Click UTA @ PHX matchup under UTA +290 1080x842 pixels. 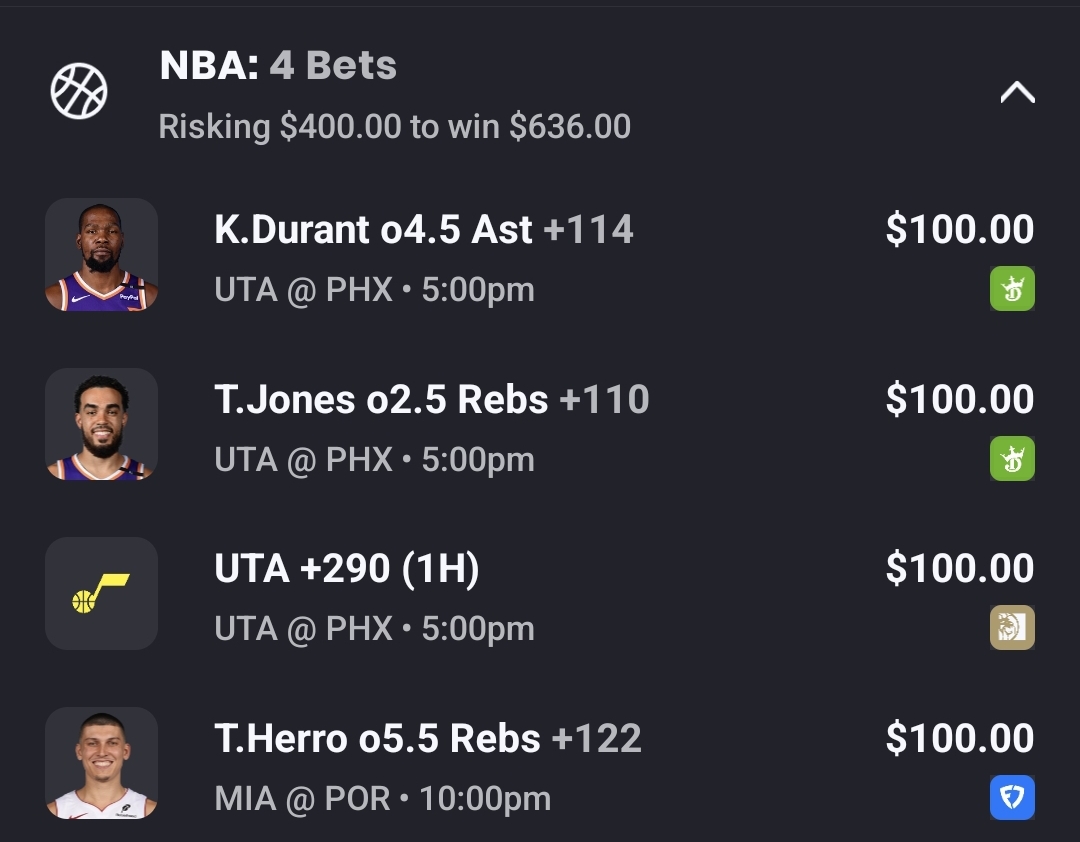click(374, 629)
